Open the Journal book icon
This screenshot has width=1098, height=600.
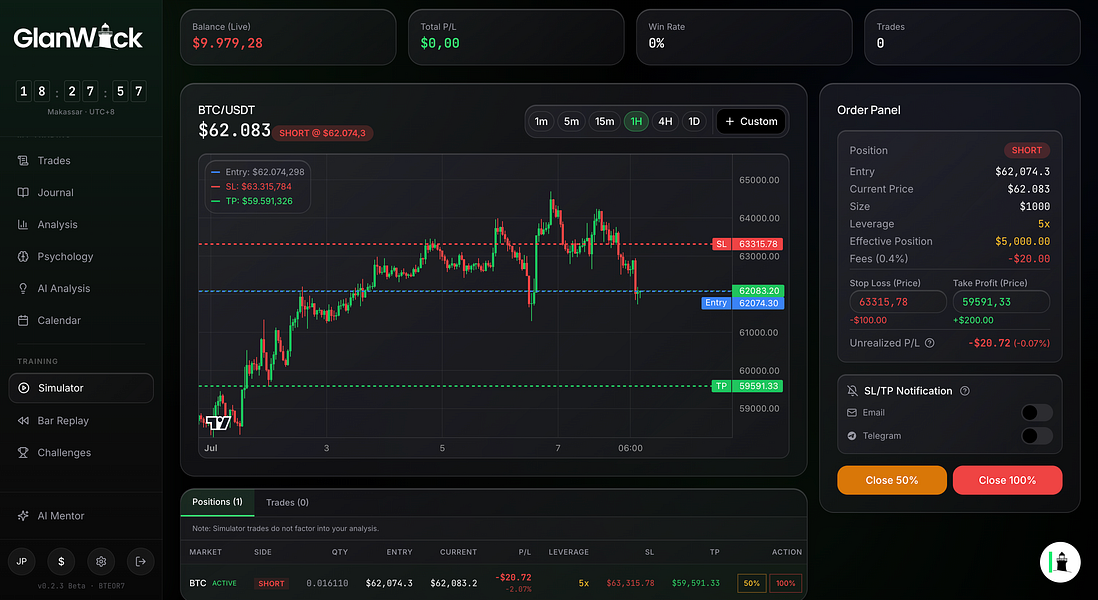tap(23, 193)
